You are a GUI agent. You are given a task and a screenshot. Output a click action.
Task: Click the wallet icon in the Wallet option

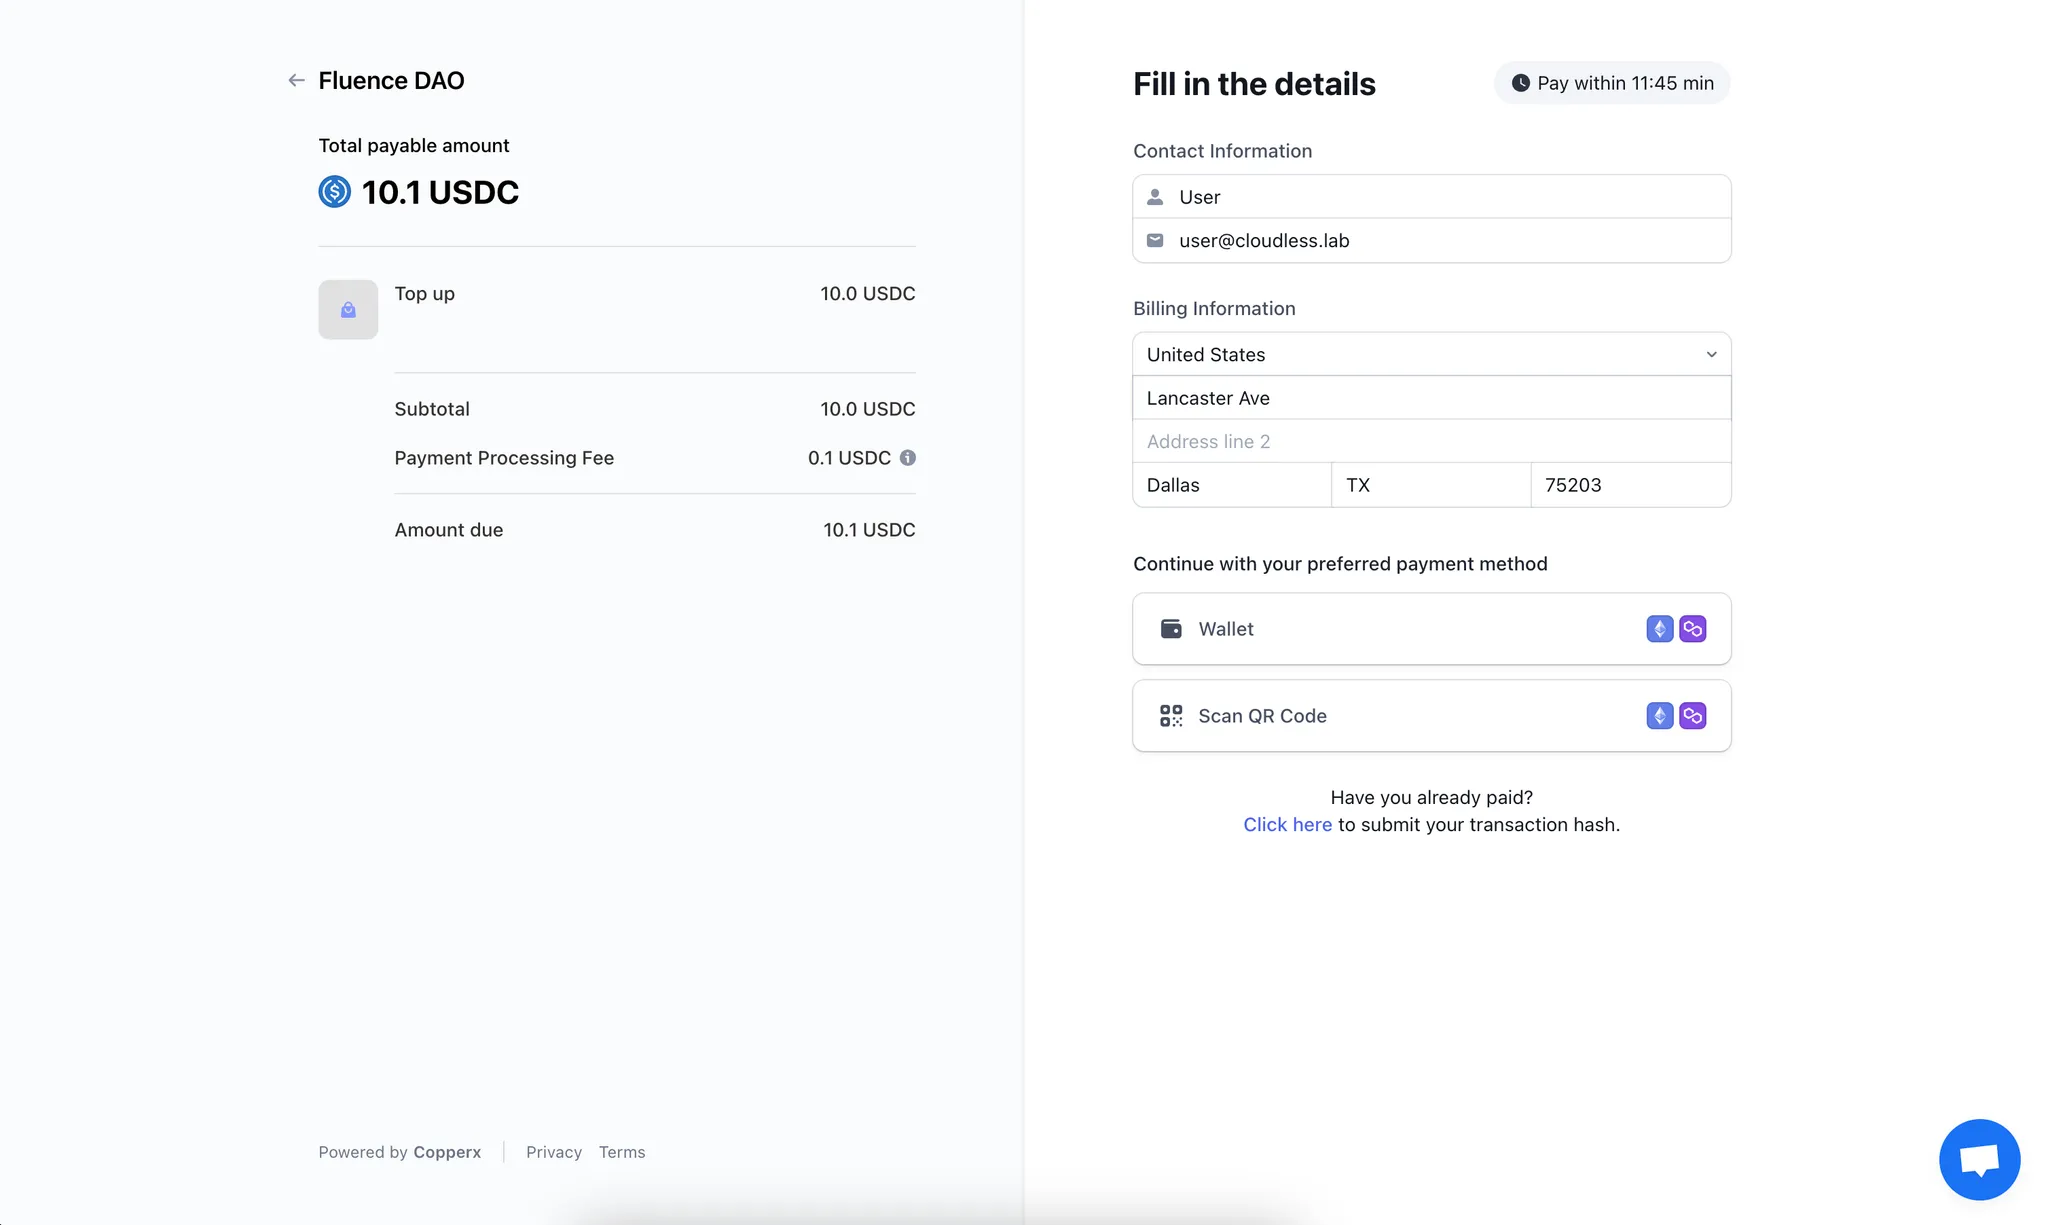coord(1170,629)
